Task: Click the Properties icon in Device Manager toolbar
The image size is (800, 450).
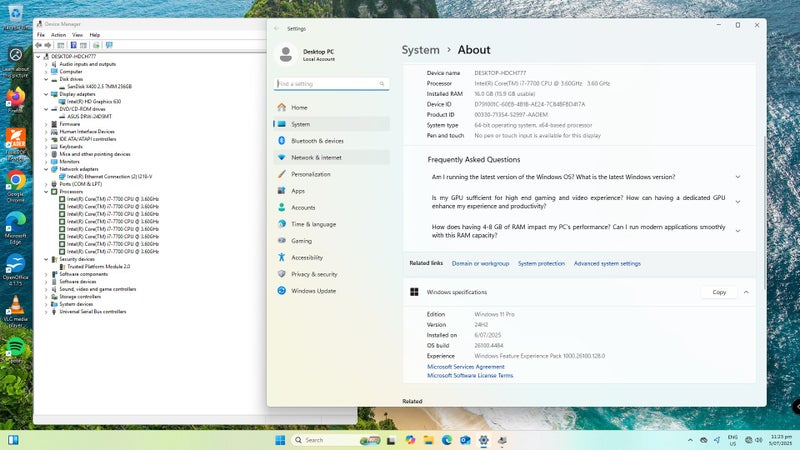Action: click(61, 45)
